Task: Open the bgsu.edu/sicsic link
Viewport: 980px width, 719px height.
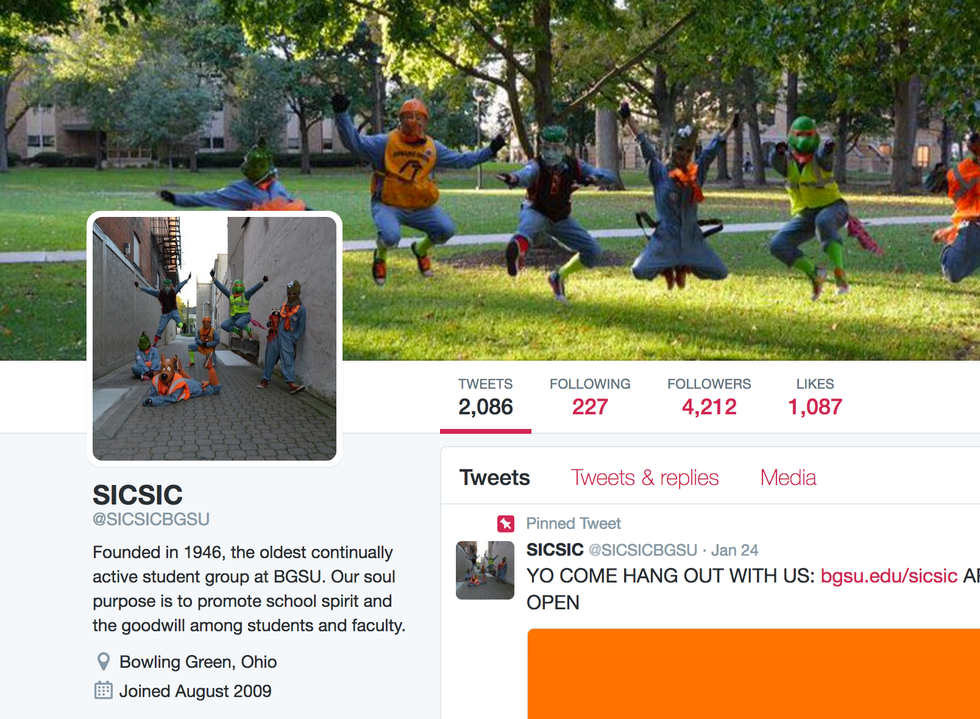Action: point(889,575)
